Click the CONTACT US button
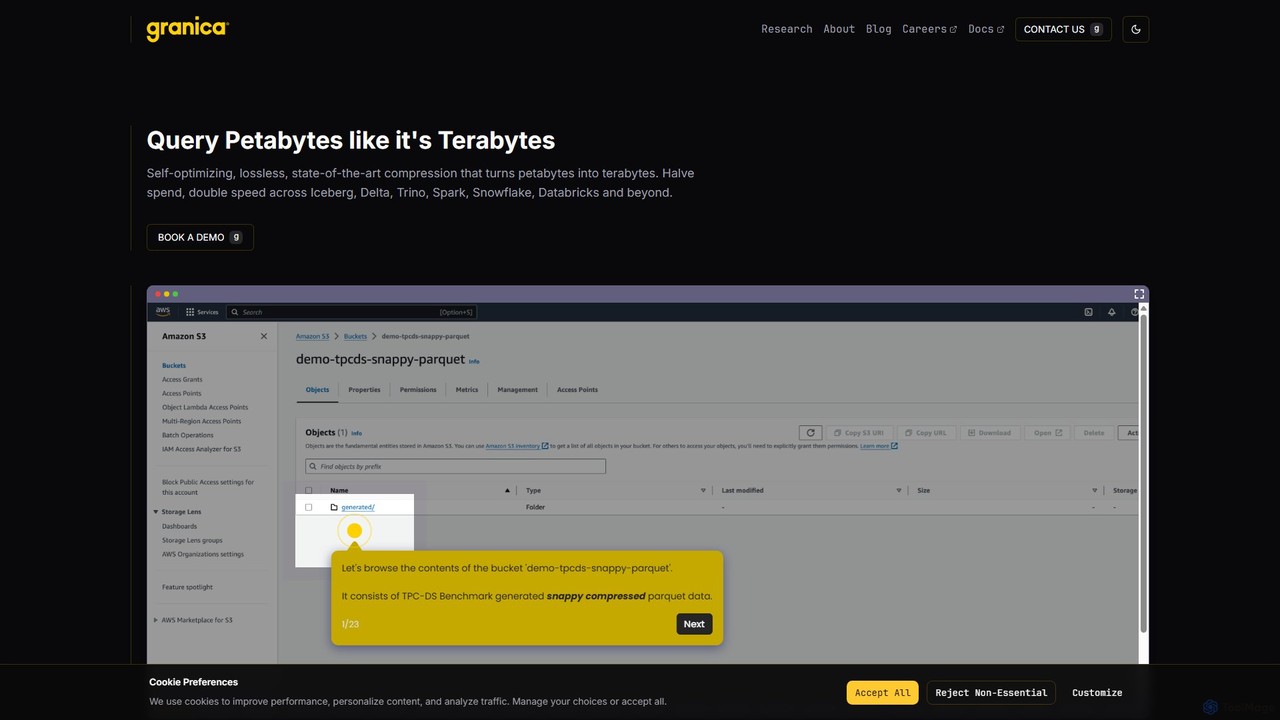 (x=1063, y=29)
